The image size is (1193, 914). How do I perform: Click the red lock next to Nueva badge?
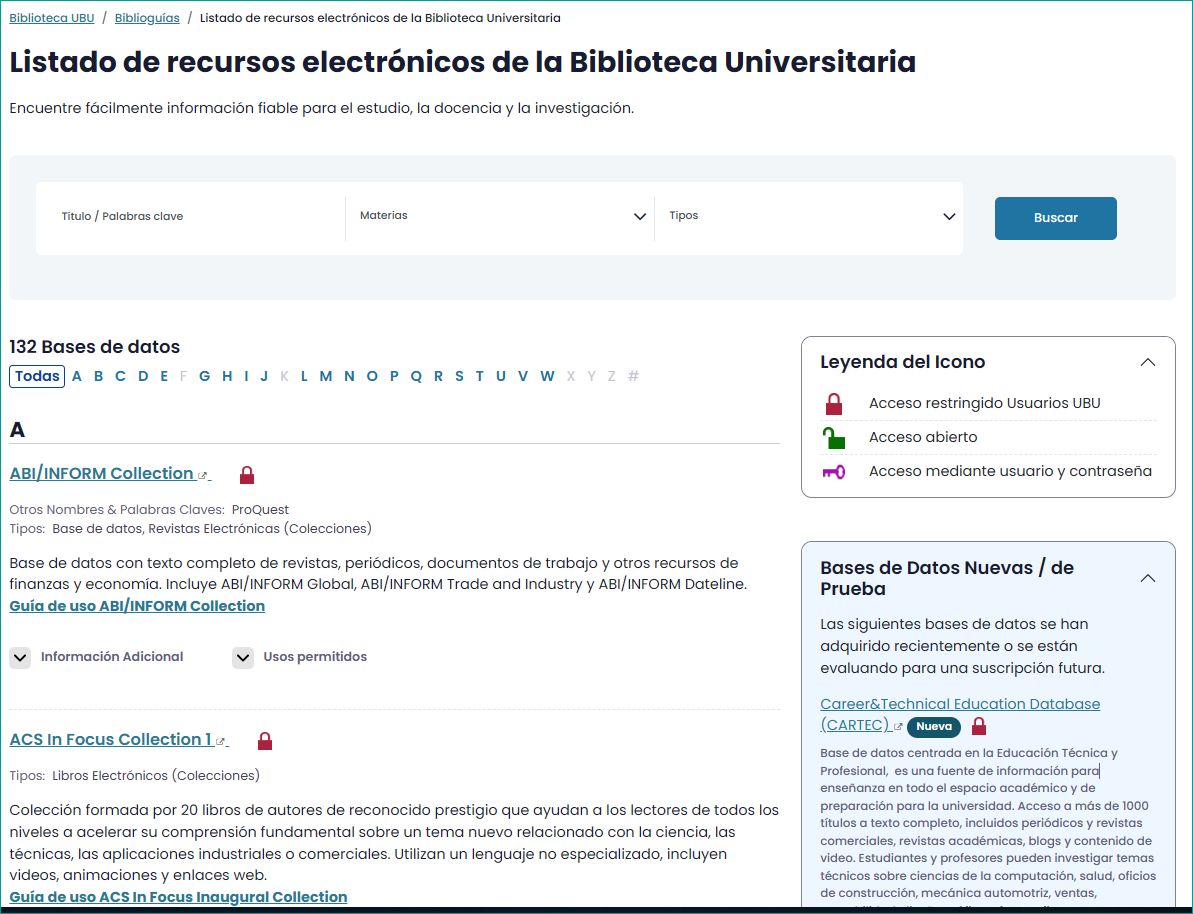pos(979,726)
